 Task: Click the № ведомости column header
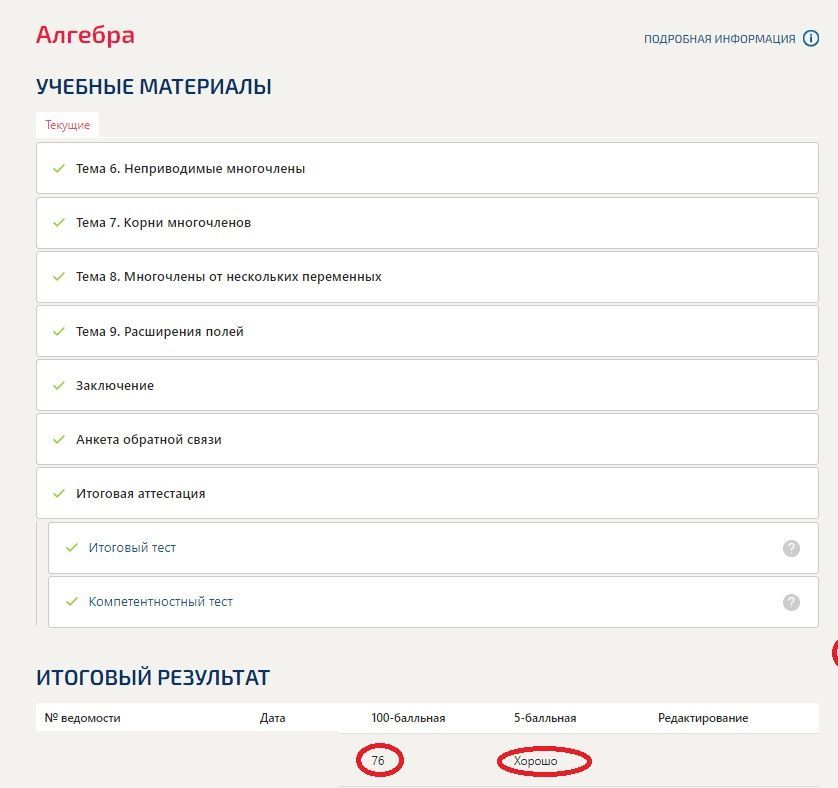point(82,718)
